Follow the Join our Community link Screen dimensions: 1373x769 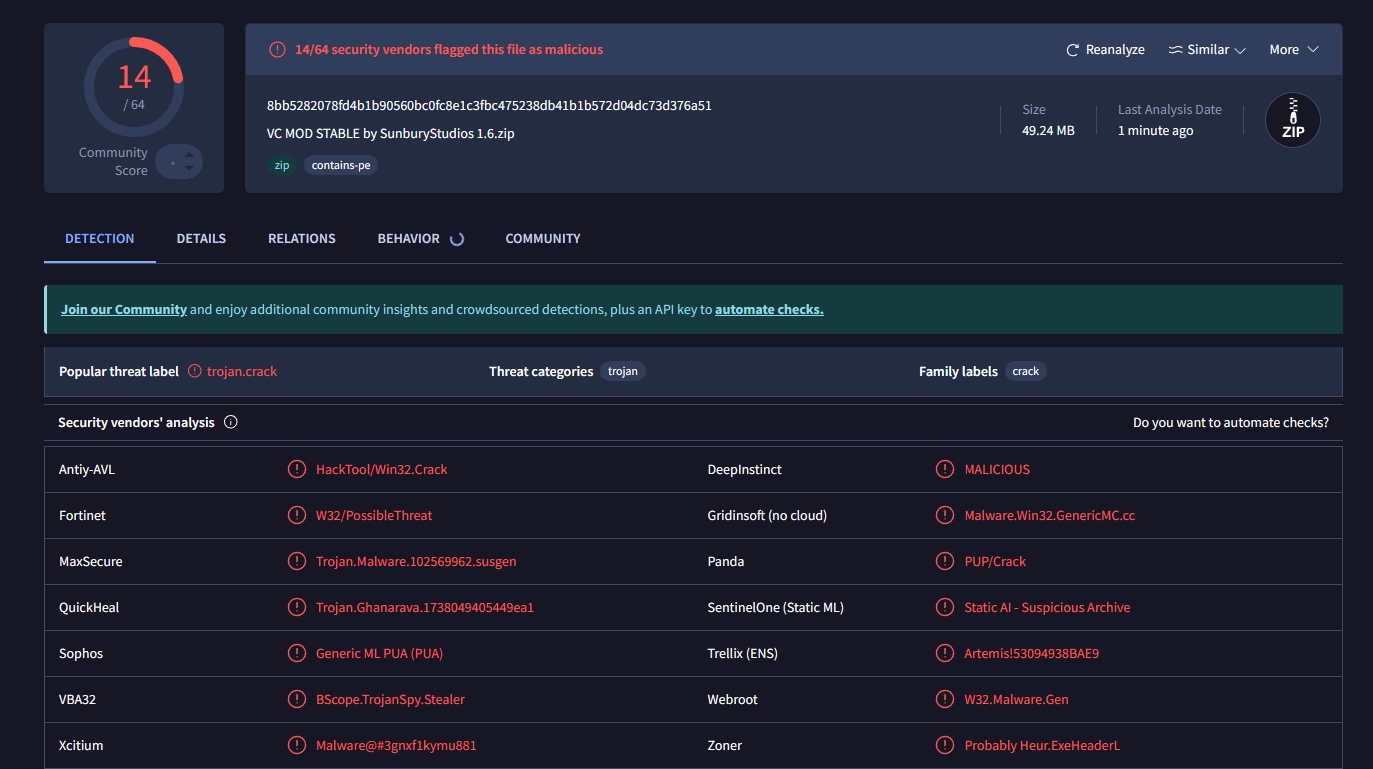click(x=124, y=310)
